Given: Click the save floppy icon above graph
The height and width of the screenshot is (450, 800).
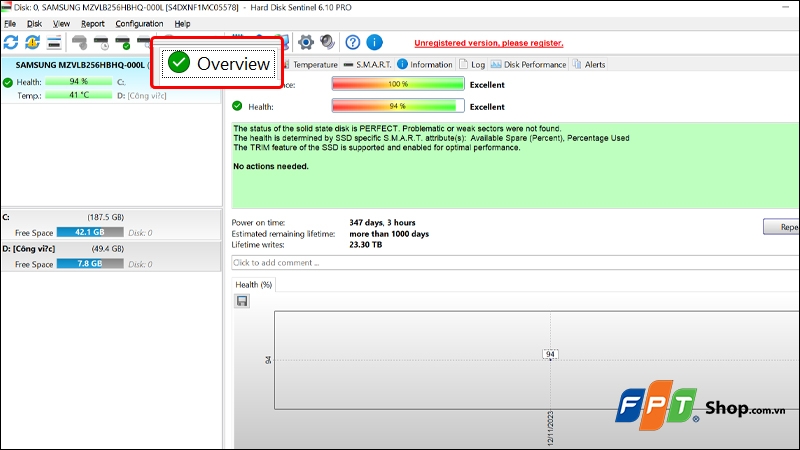Looking at the screenshot, I should coord(242,301).
